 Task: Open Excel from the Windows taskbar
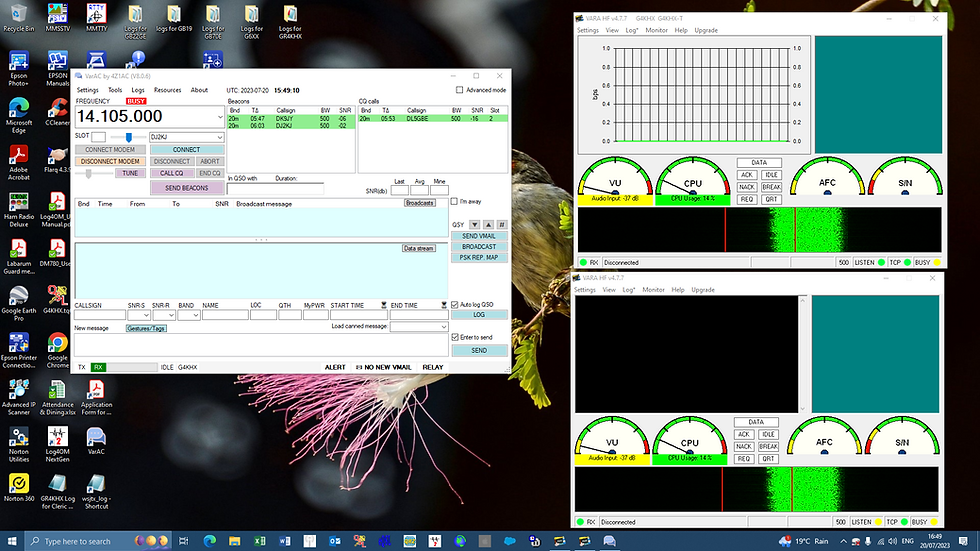point(258,541)
